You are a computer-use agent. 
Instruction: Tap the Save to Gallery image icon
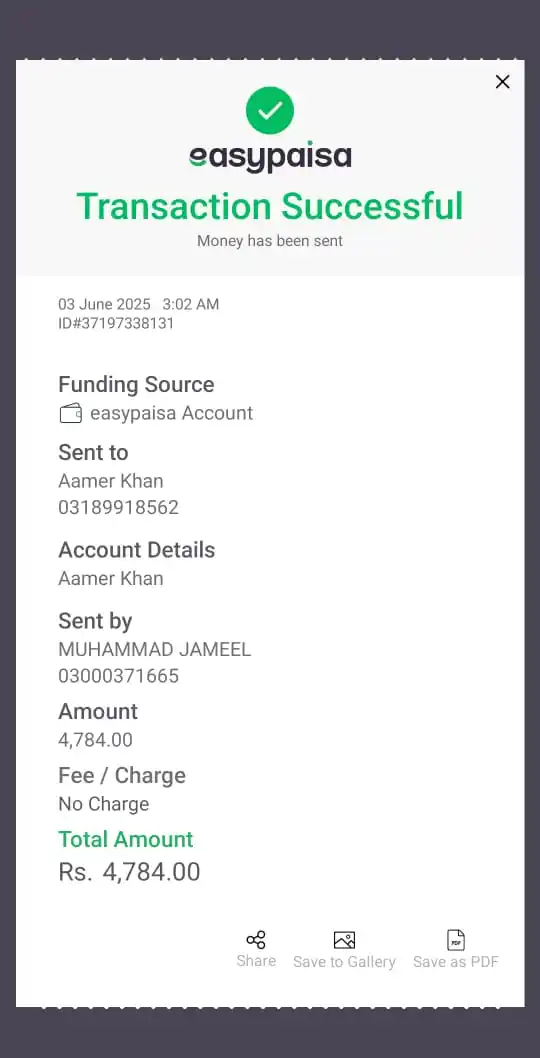344,940
